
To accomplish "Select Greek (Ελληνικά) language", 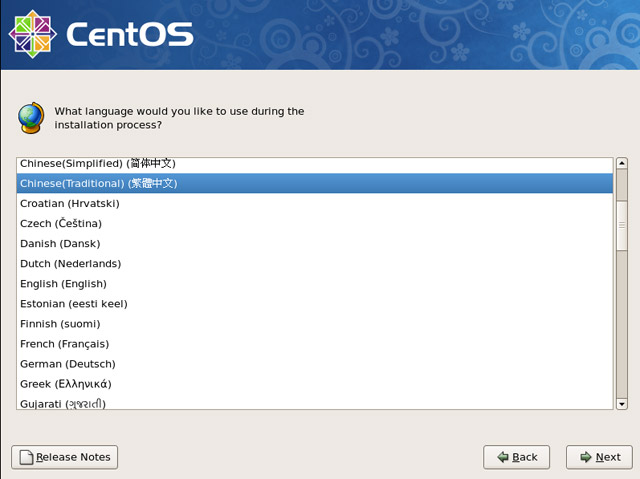I will click(315, 384).
